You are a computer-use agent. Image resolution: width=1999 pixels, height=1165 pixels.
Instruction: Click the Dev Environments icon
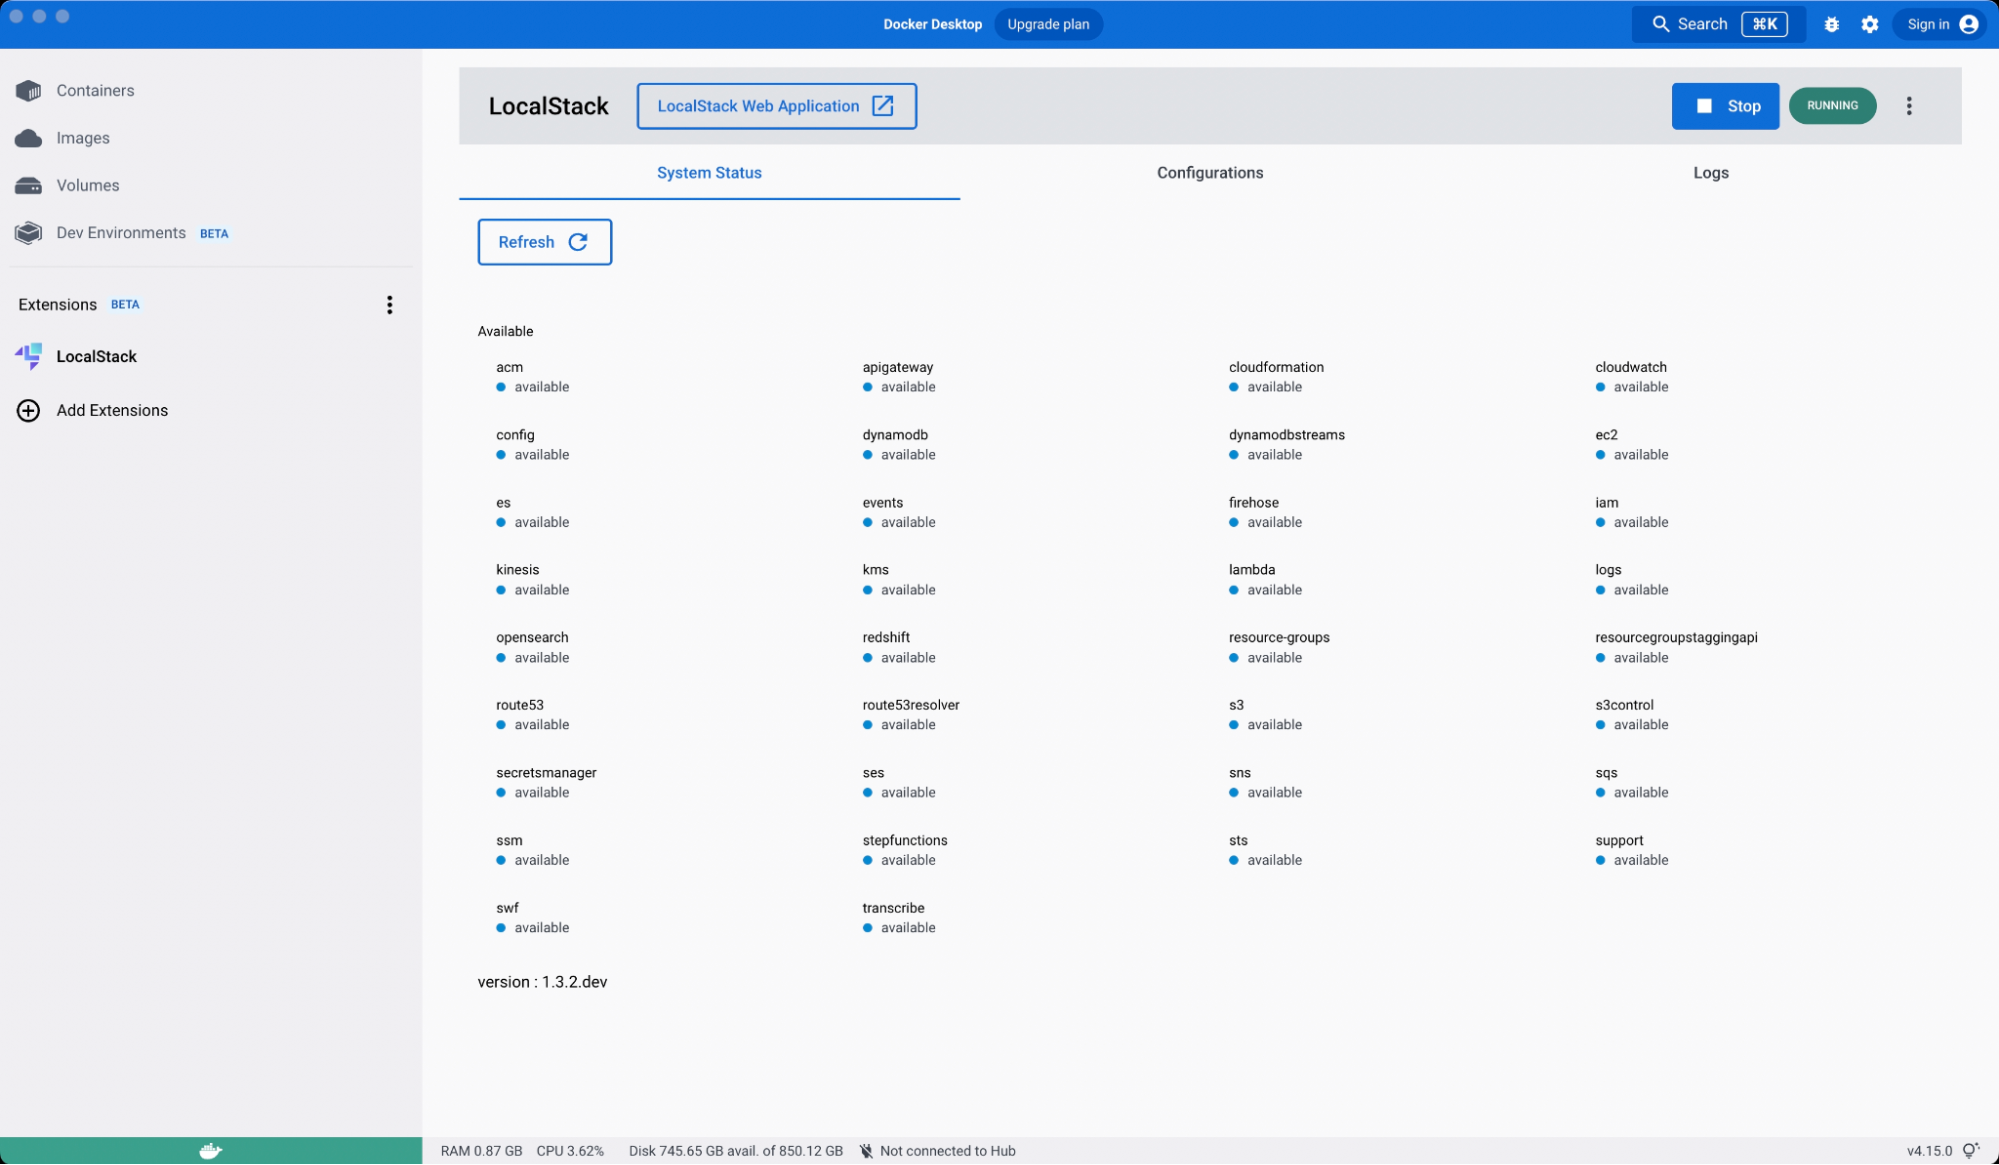pyautogui.click(x=29, y=232)
